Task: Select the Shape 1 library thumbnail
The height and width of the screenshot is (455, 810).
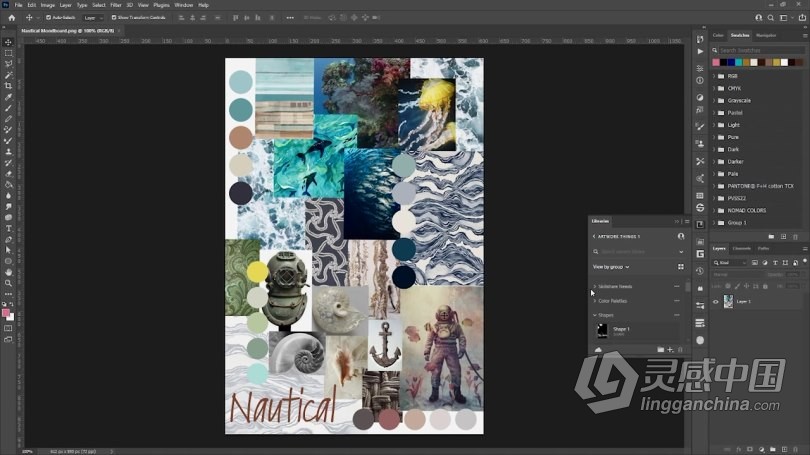Action: (x=602, y=331)
